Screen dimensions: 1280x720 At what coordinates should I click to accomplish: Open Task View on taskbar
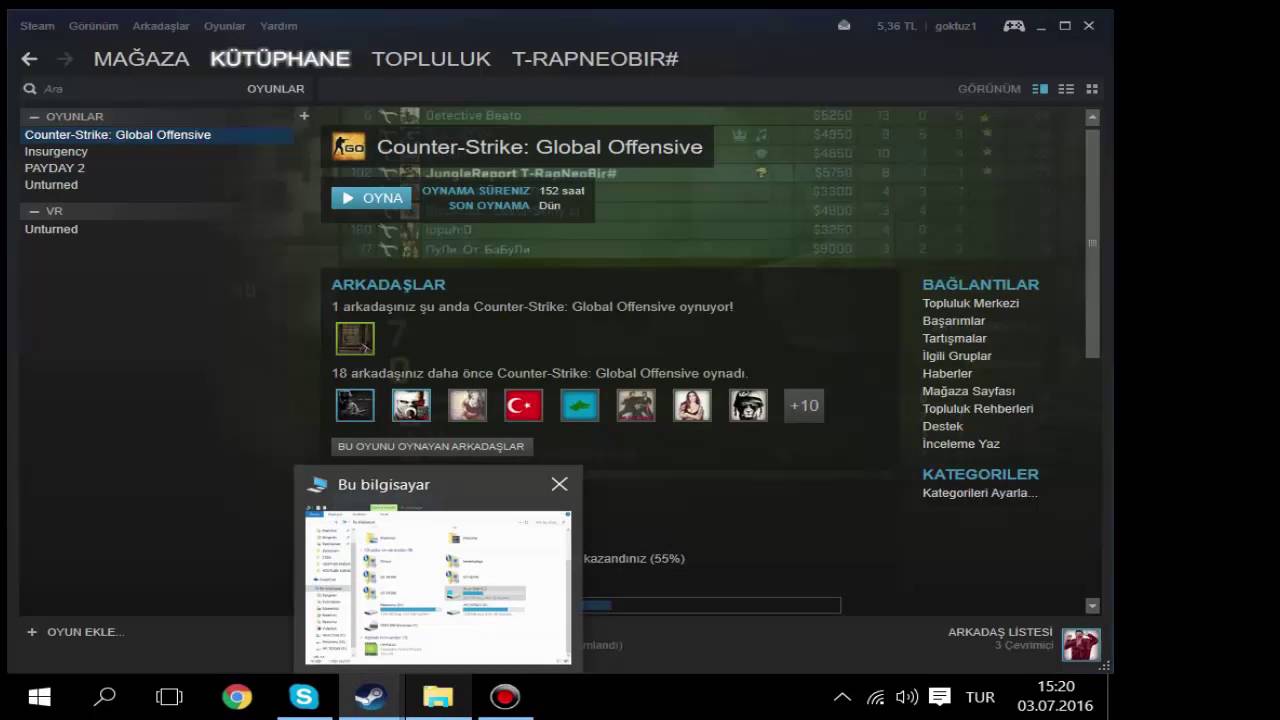170,697
